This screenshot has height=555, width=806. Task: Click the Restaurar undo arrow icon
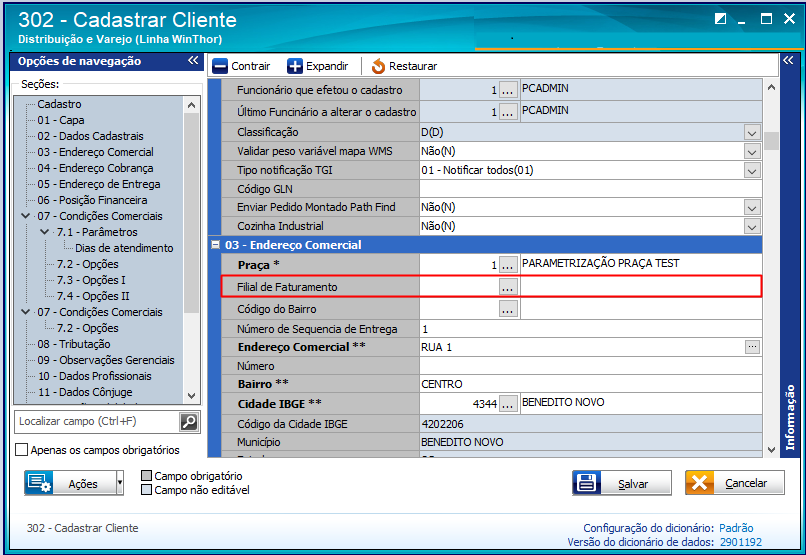(x=378, y=66)
